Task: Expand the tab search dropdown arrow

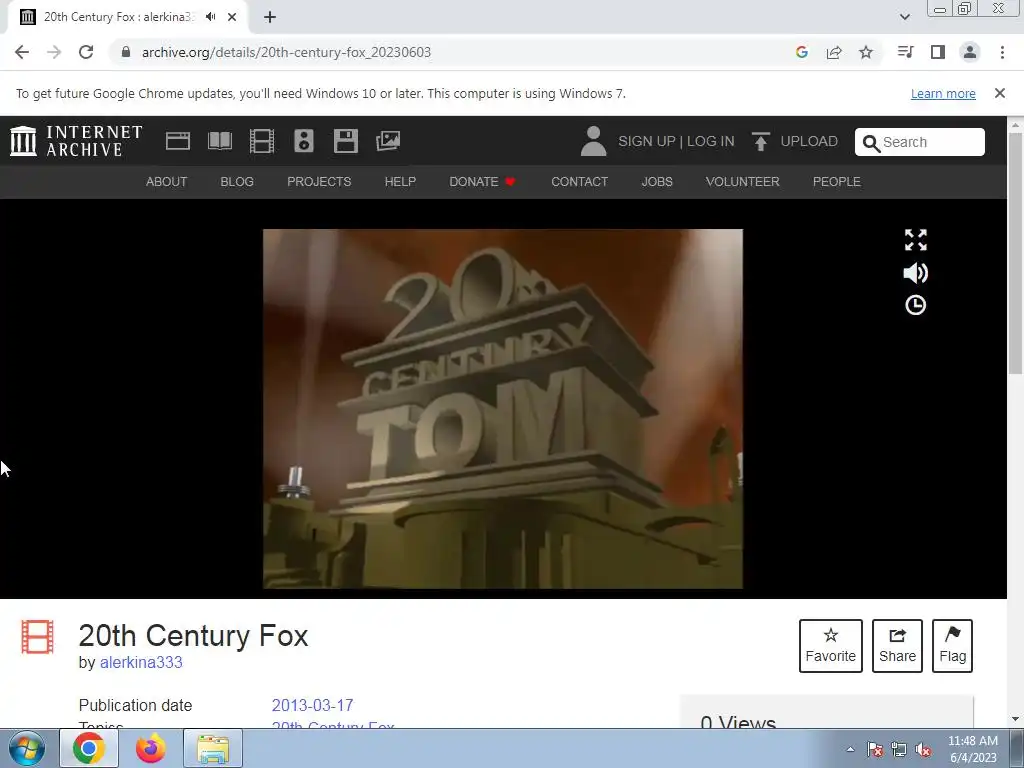Action: (904, 17)
